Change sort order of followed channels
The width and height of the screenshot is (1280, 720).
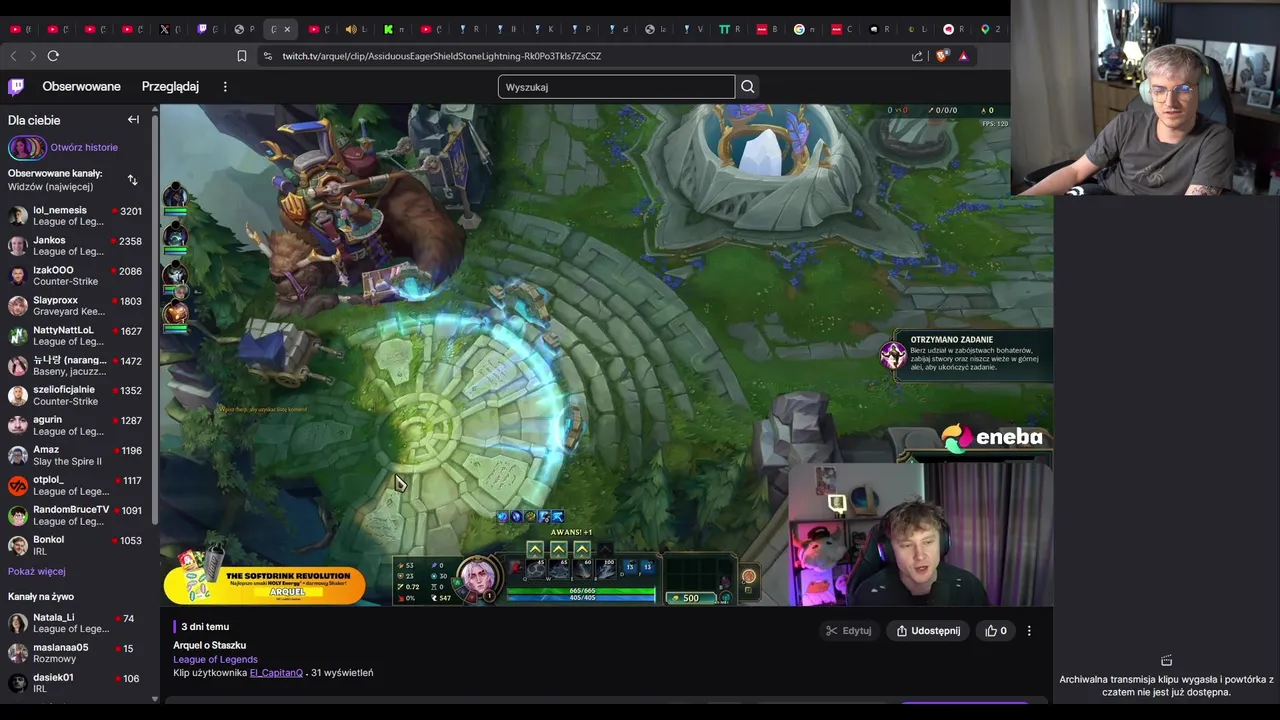[132, 180]
